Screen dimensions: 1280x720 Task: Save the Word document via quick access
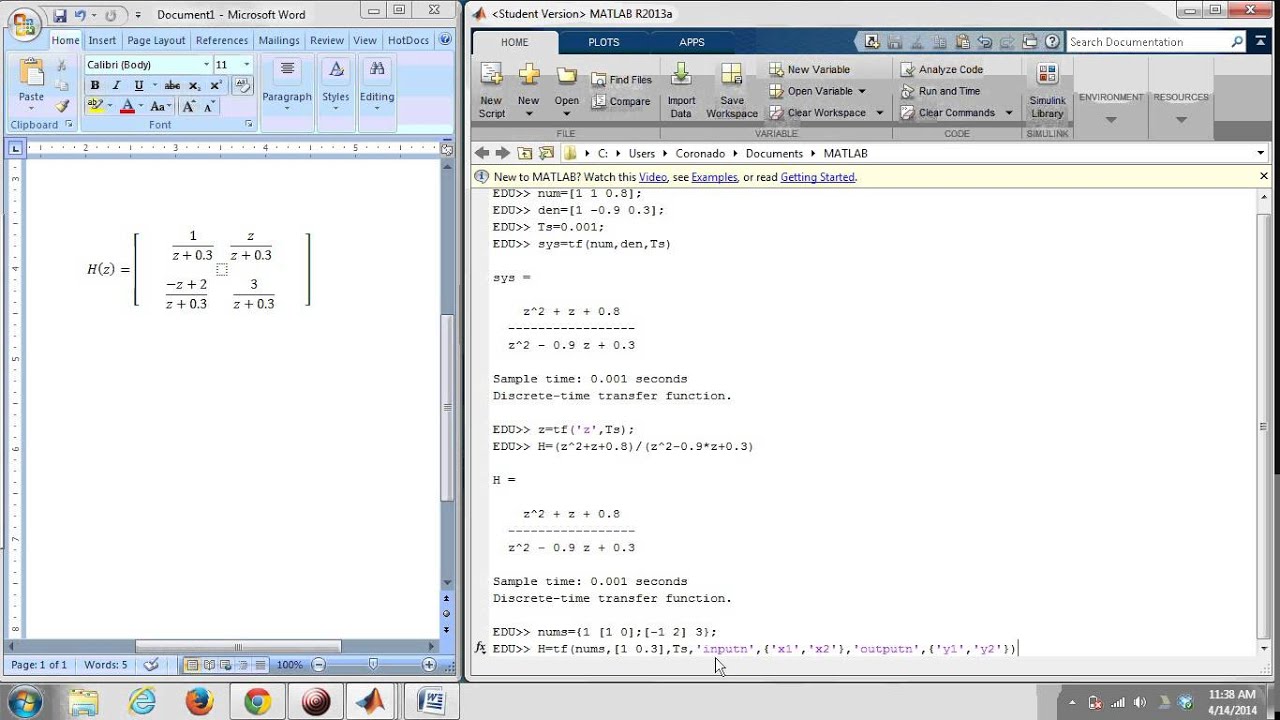[x=60, y=15]
